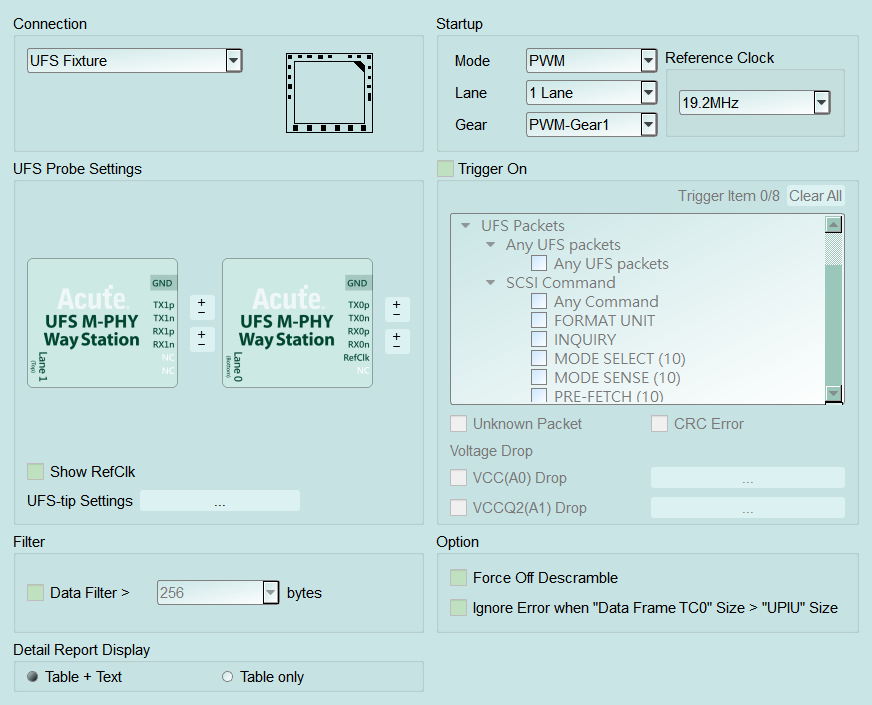Check the VCCQ2(A1) Drop checkbox
This screenshot has width=872, height=705.
459,508
